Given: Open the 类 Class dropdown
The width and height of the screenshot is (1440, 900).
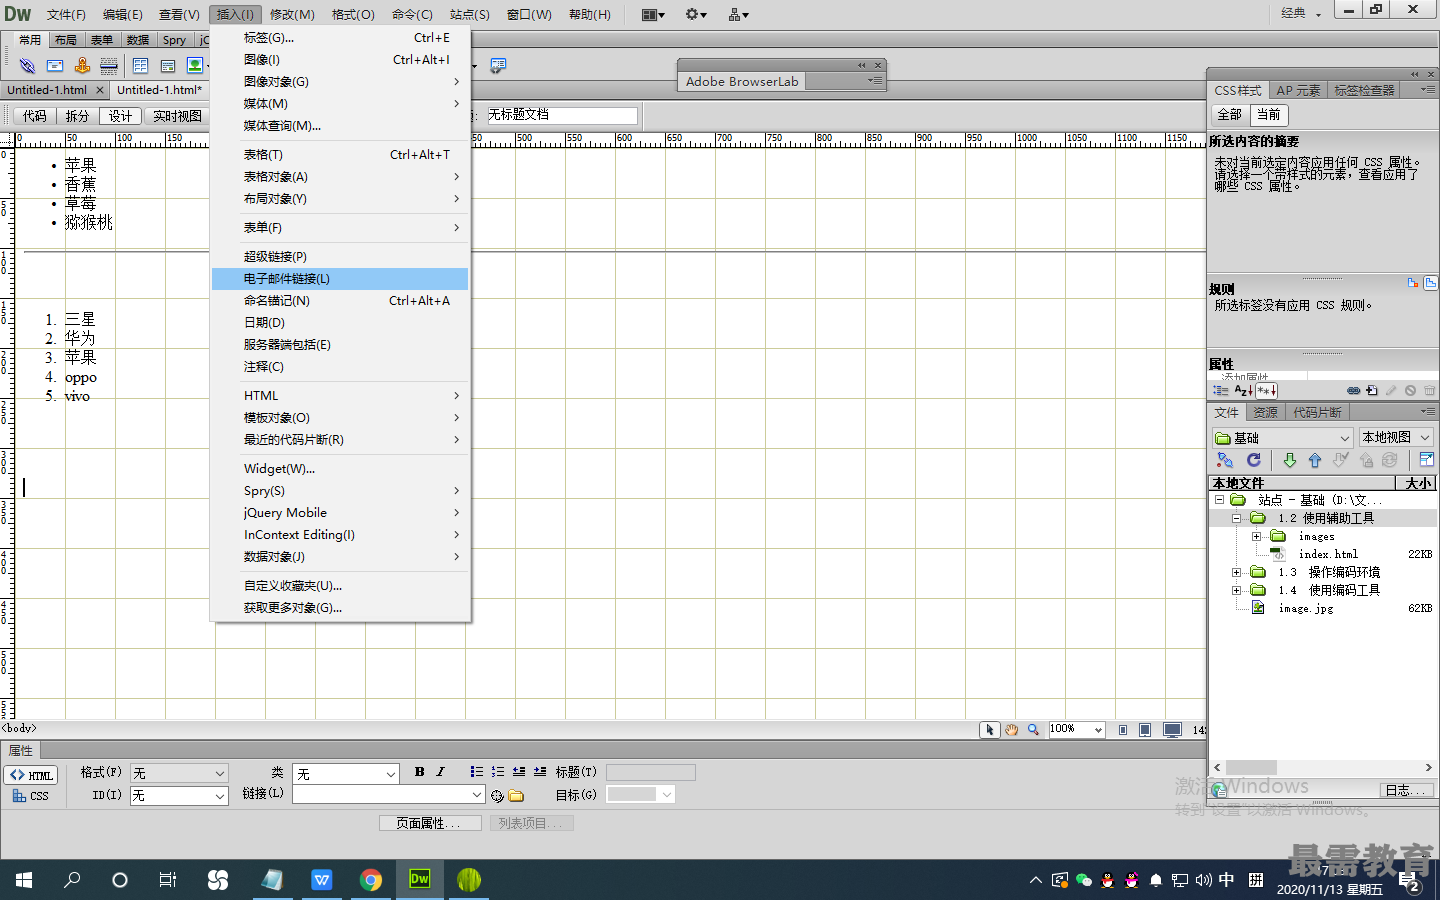Looking at the screenshot, I should coord(346,774).
